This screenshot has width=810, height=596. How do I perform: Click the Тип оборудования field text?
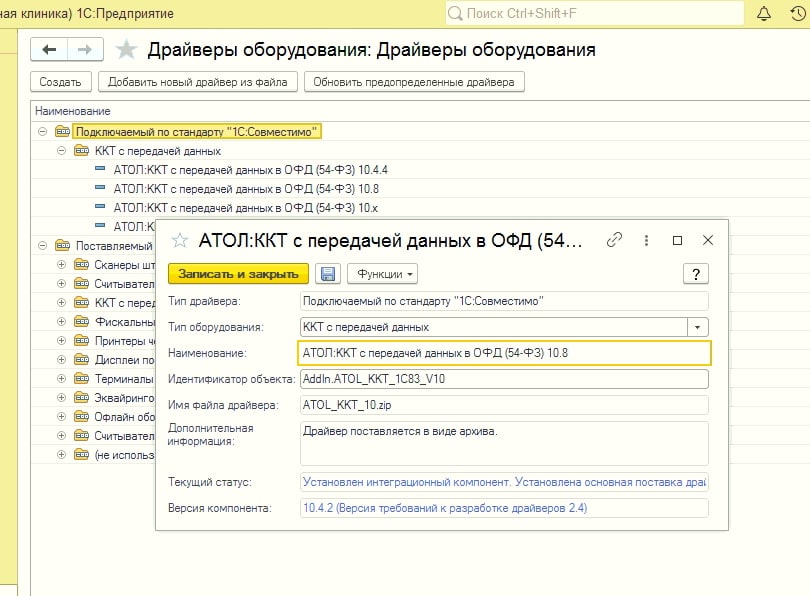[366, 327]
